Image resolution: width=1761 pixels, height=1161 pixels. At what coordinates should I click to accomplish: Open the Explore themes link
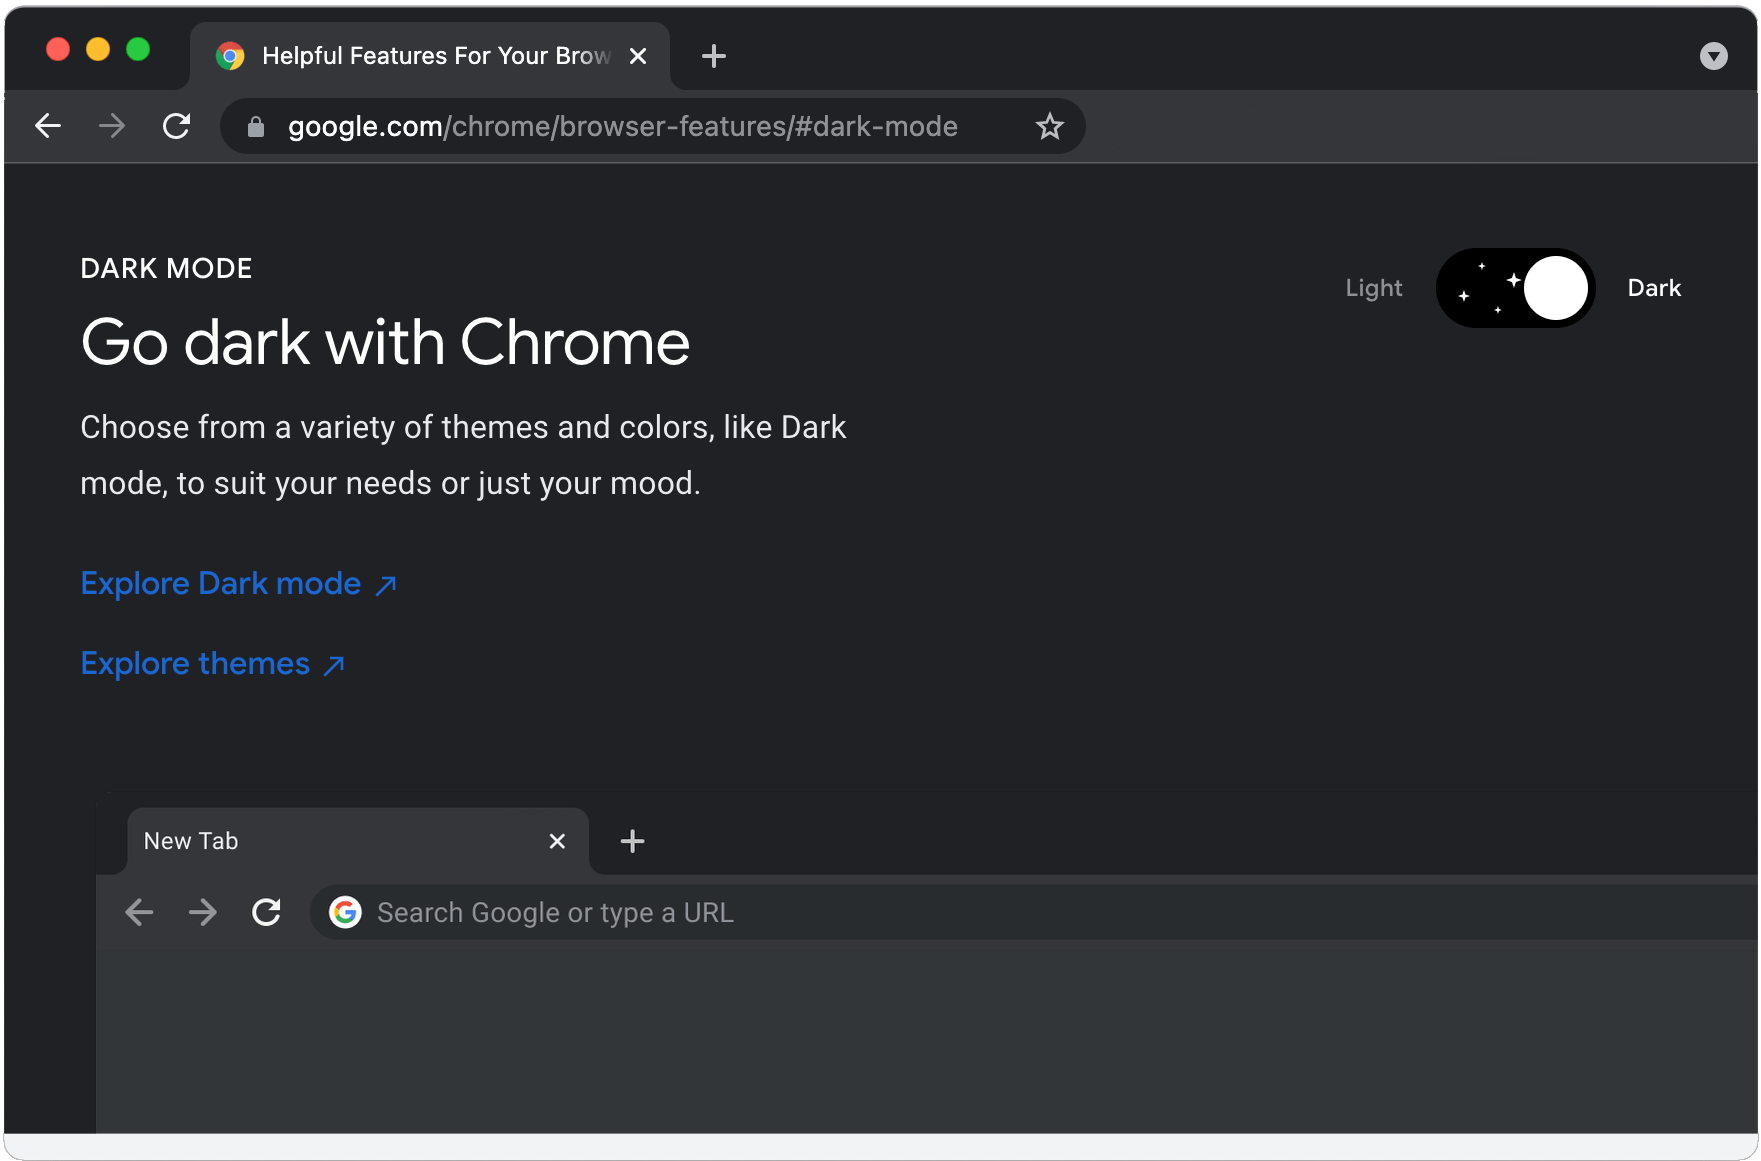tap(195, 663)
